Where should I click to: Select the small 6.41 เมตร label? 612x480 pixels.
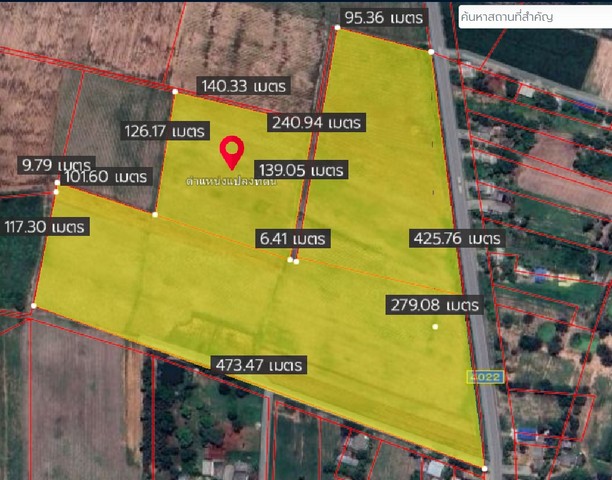293,239
